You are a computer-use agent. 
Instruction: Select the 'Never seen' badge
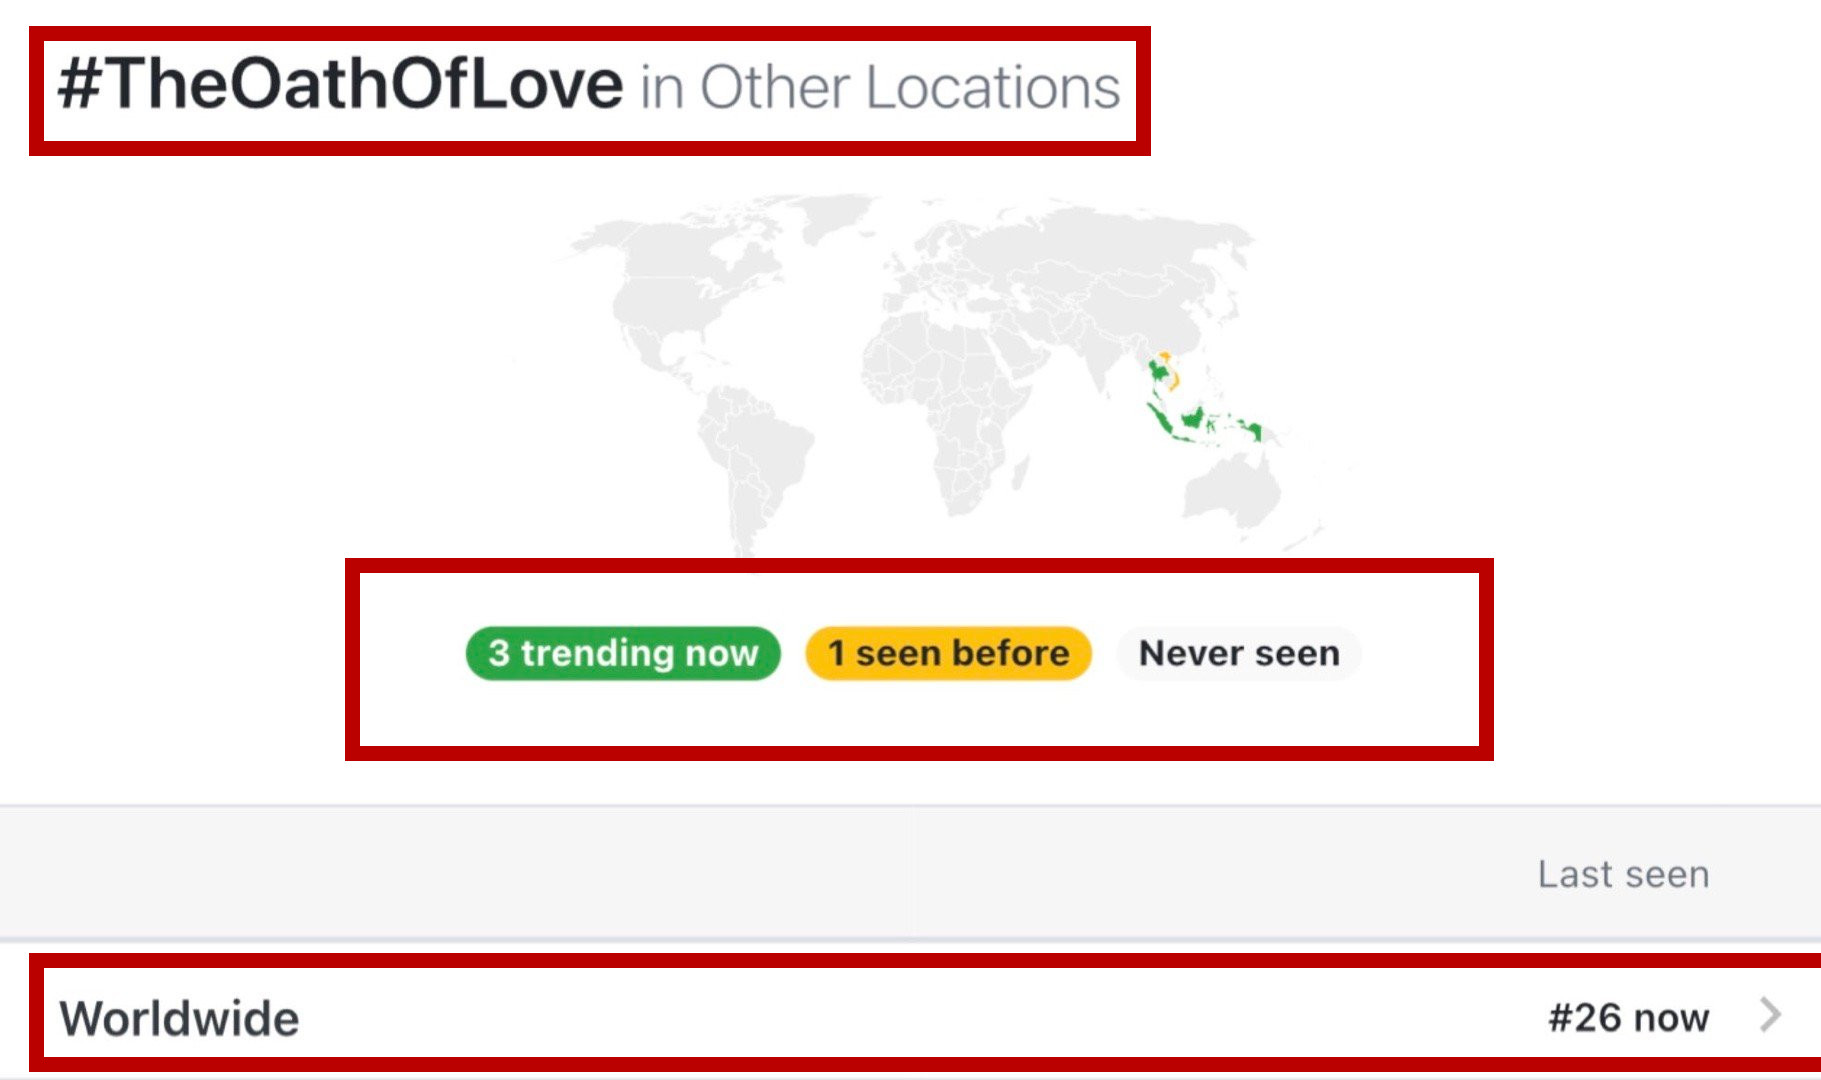[1238, 653]
